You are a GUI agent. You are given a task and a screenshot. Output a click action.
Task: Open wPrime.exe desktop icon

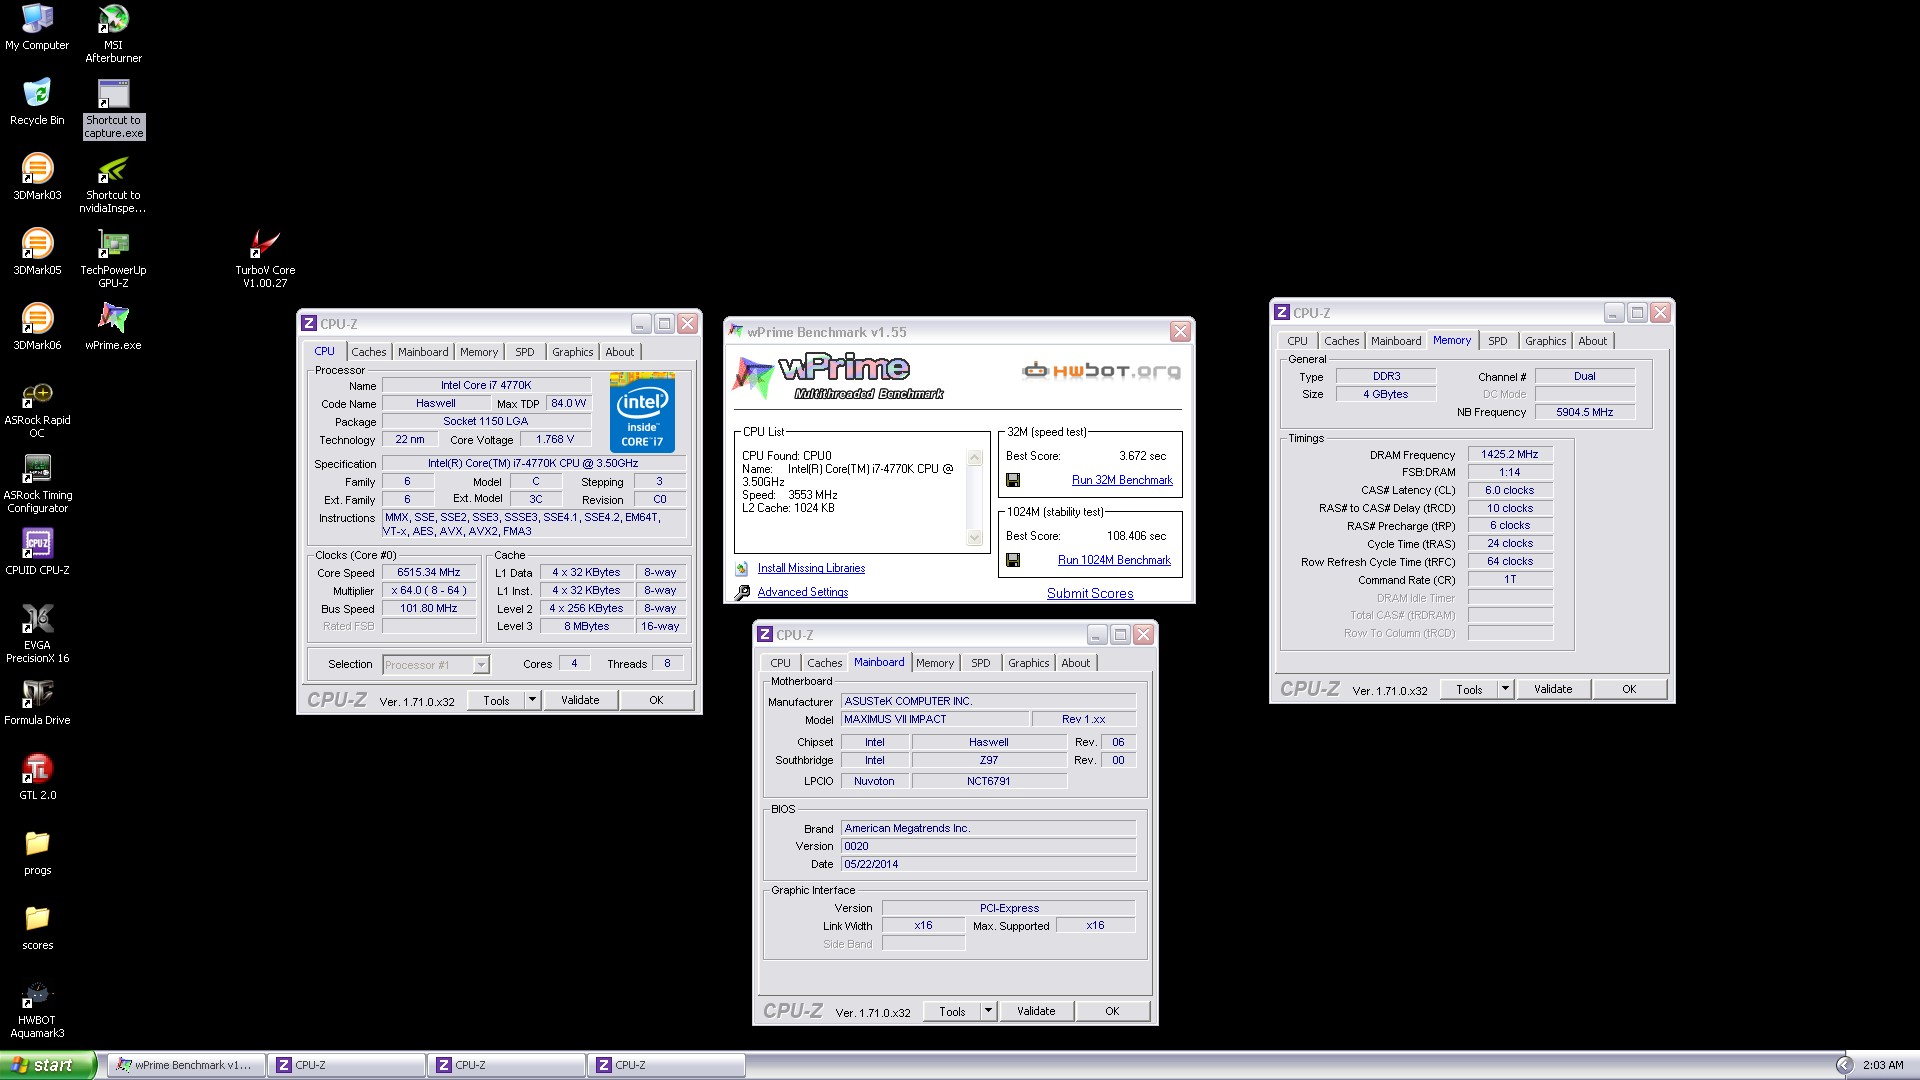click(x=113, y=327)
